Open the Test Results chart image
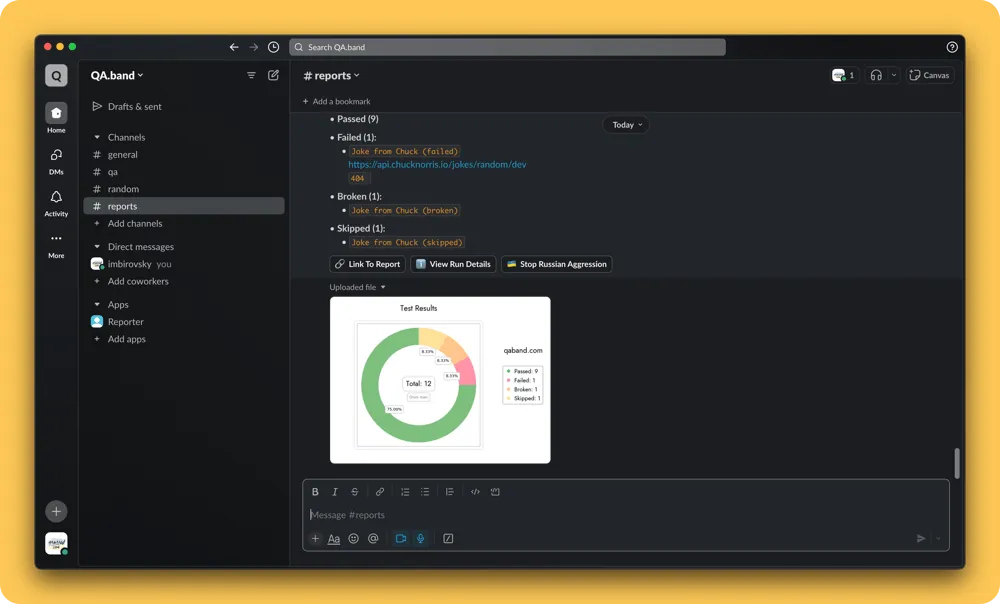The image size is (1000, 604). 440,380
